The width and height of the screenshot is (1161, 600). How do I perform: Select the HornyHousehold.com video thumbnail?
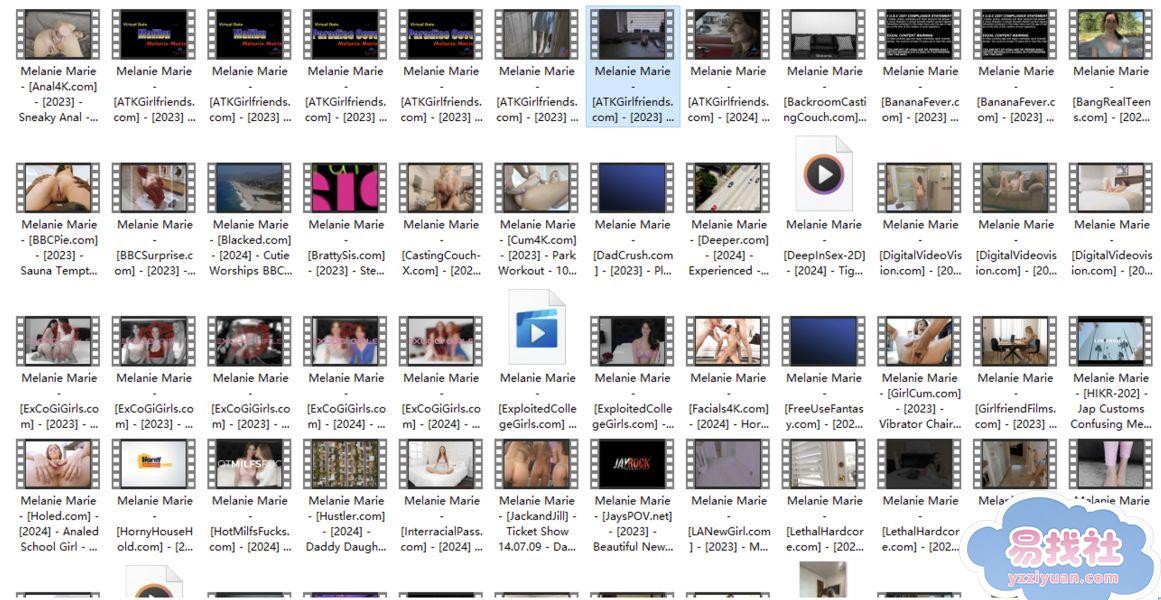(x=154, y=464)
